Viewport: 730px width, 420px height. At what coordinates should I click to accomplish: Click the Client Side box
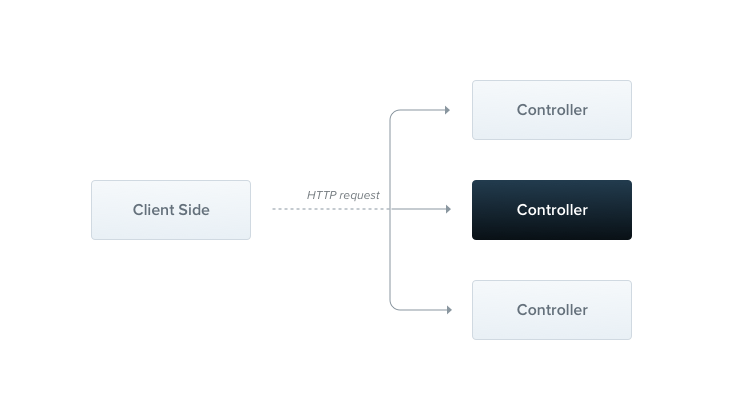(171, 210)
